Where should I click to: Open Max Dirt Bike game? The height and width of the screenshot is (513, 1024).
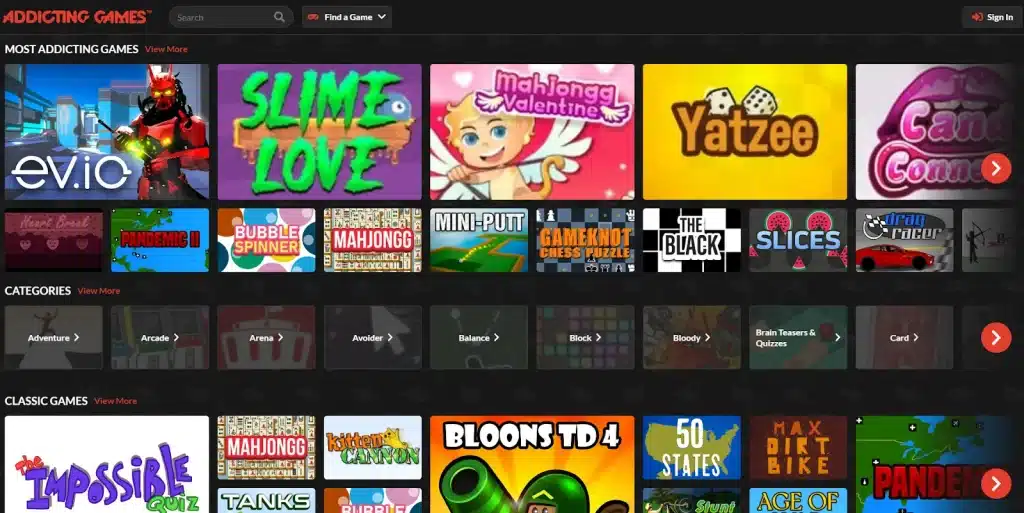tap(798, 448)
